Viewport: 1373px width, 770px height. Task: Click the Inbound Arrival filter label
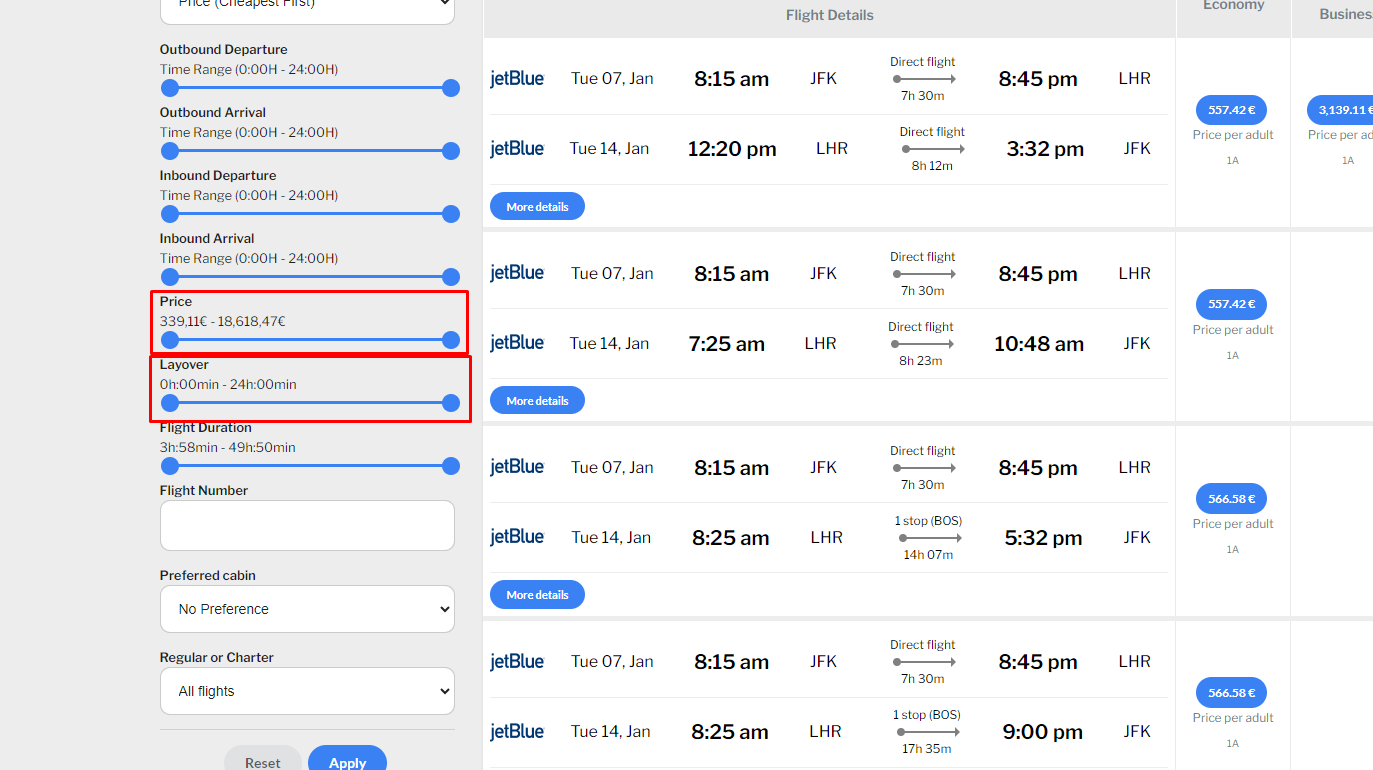pos(207,238)
